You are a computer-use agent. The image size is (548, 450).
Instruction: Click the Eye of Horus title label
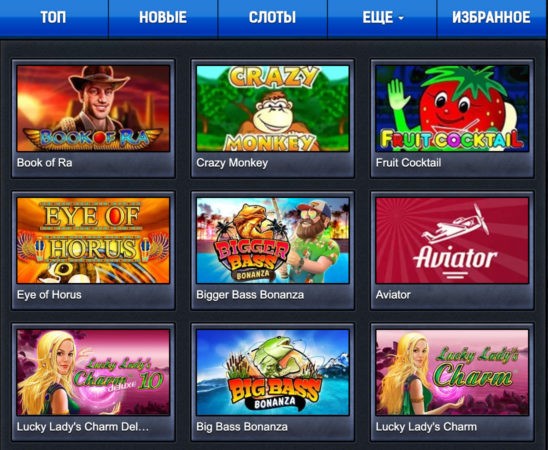tap(49, 295)
